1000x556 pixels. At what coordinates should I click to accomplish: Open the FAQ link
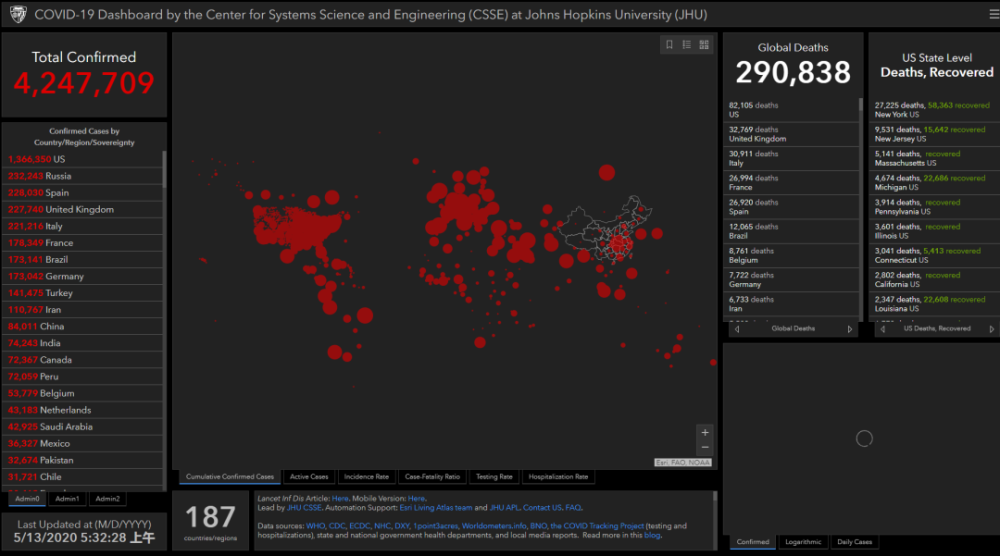pos(573,508)
